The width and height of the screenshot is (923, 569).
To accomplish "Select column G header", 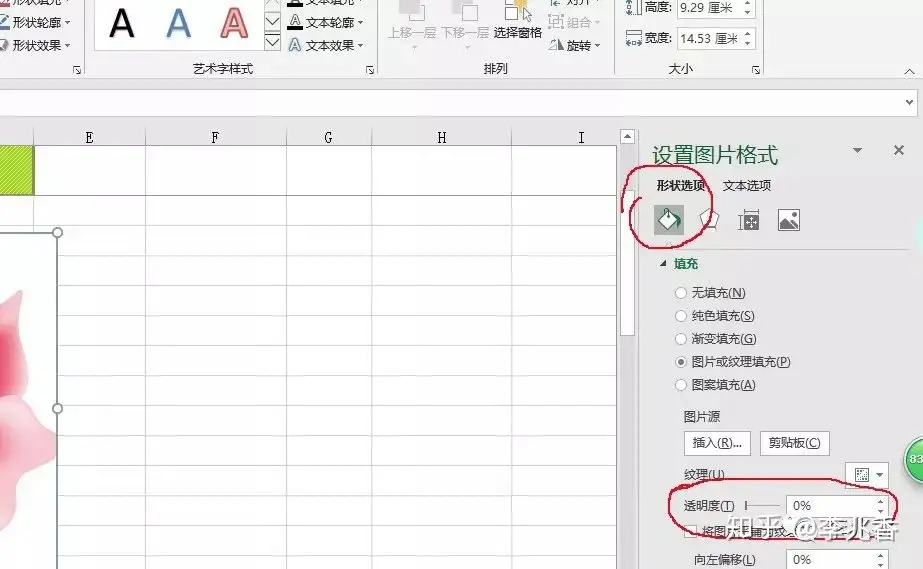I will coord(328,137).
